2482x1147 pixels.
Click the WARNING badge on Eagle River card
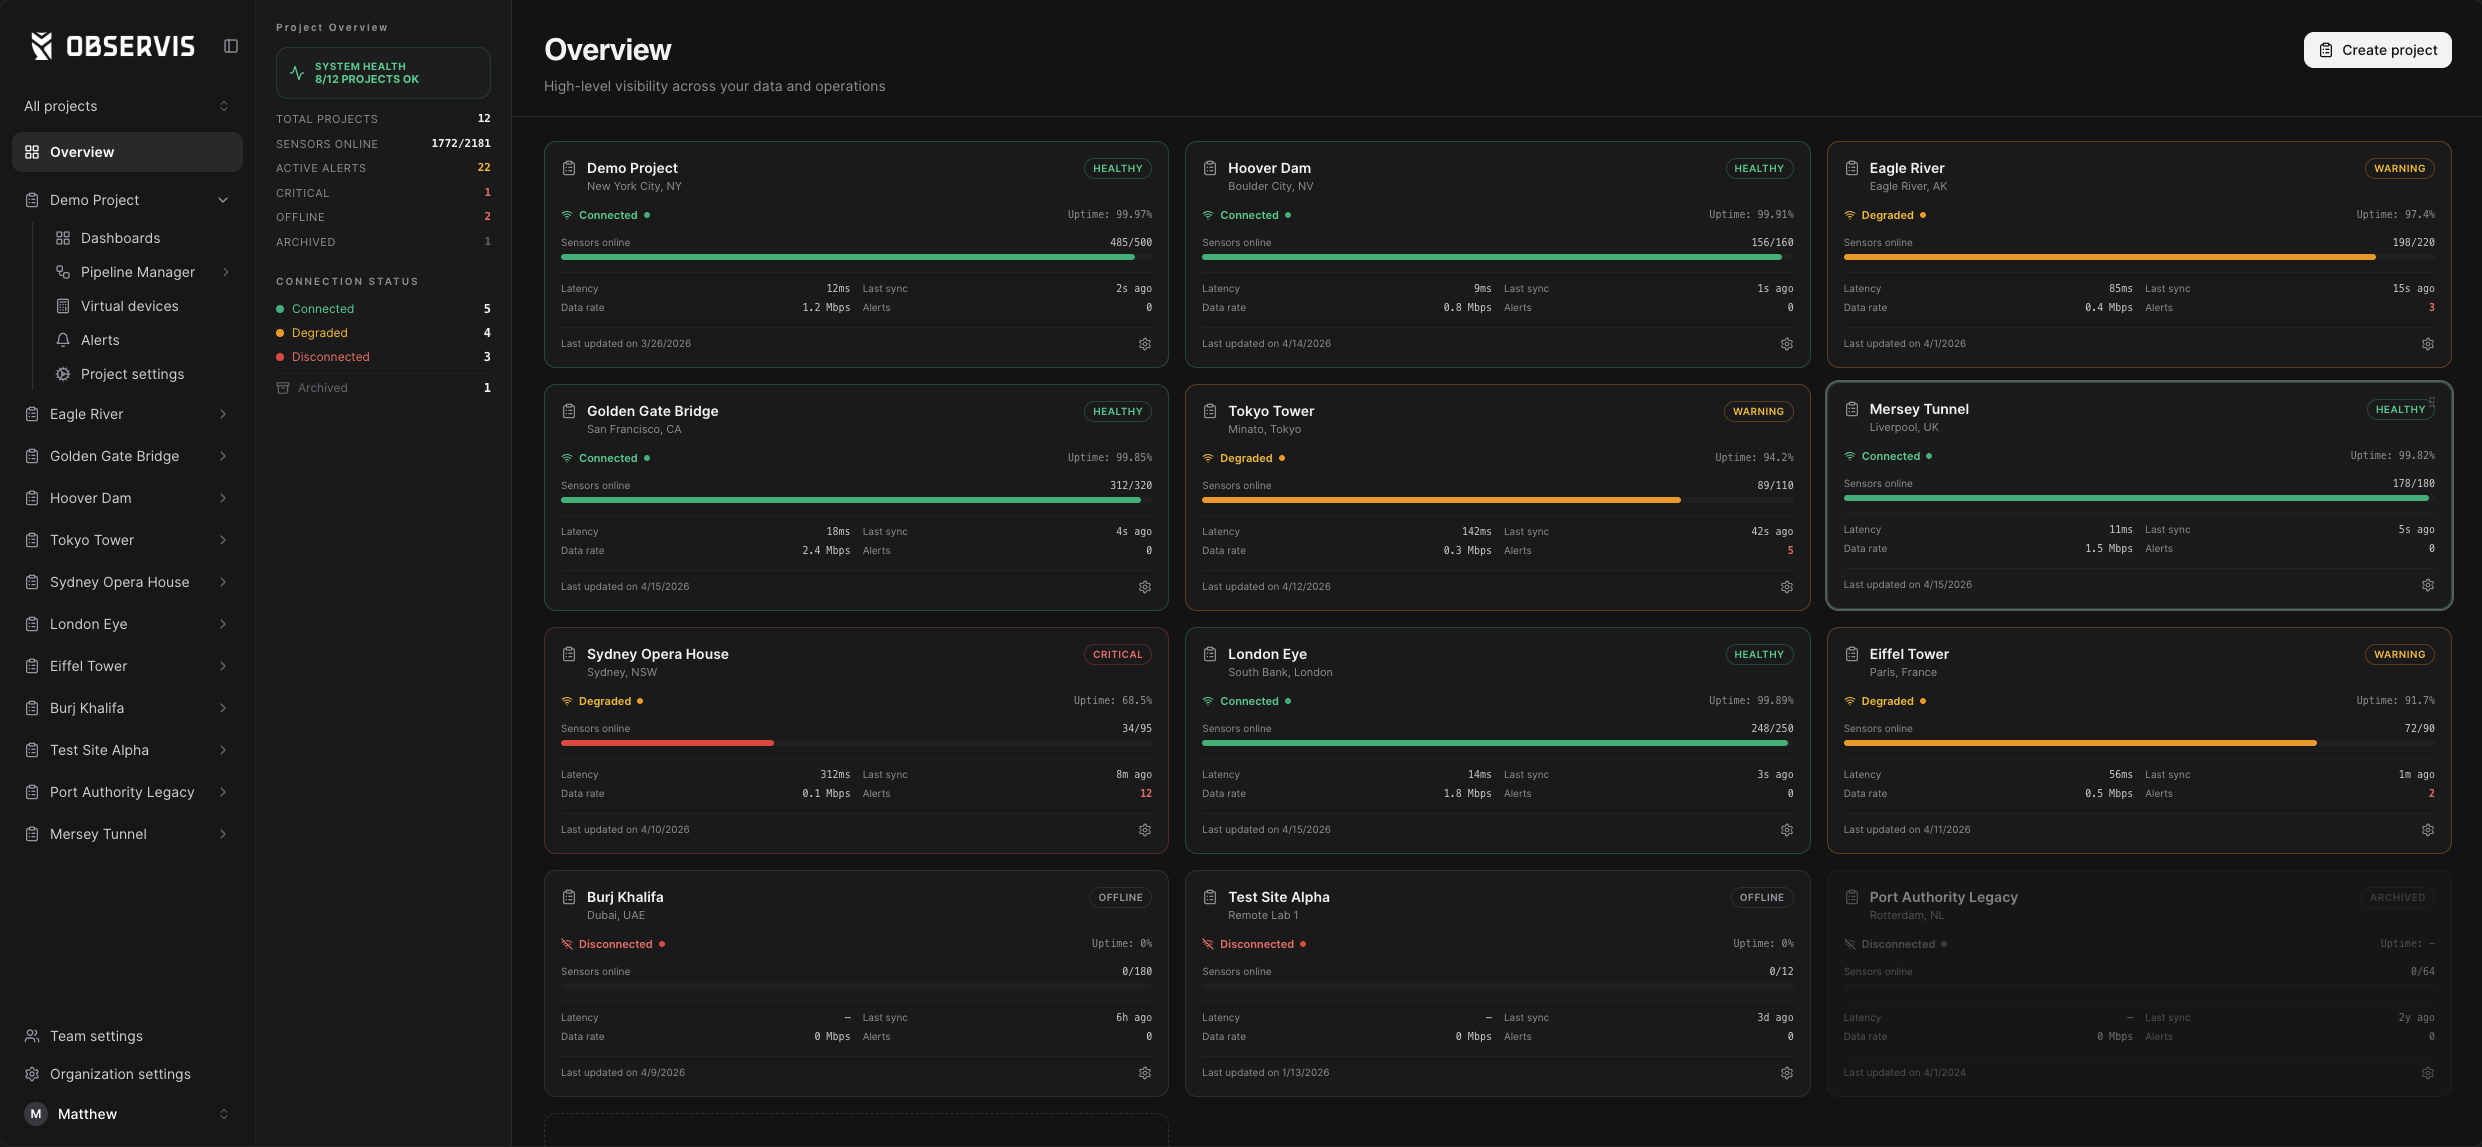click(x=2400, y=169)
